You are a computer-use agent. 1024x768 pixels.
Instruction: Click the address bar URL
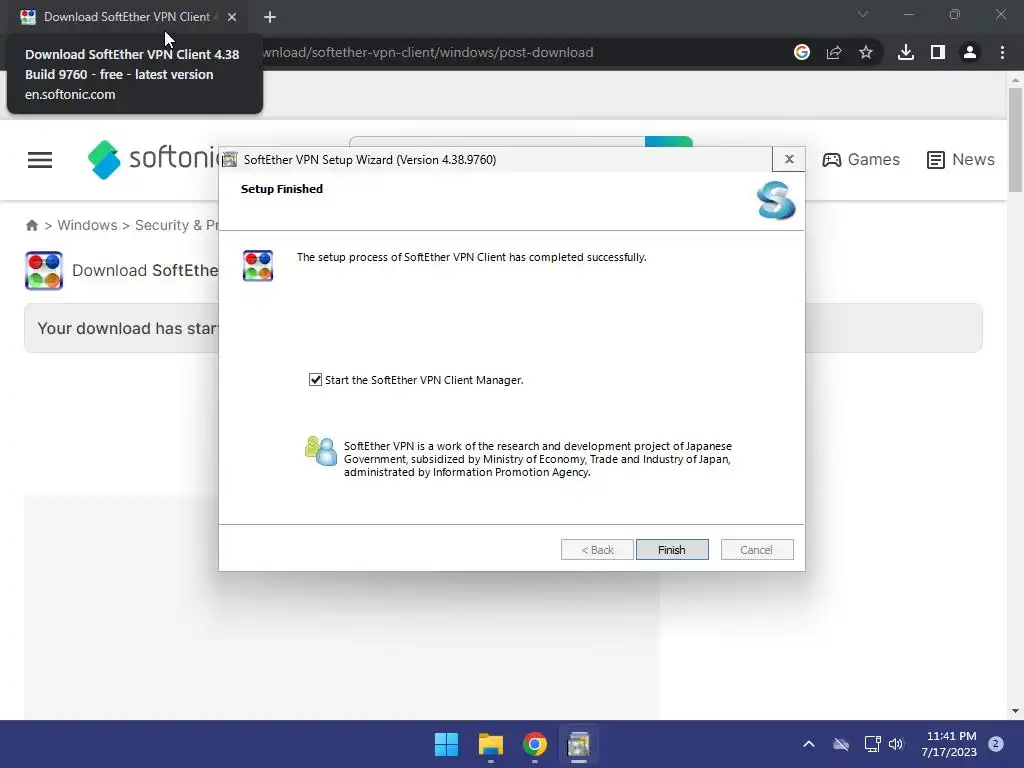click(428, 52)
